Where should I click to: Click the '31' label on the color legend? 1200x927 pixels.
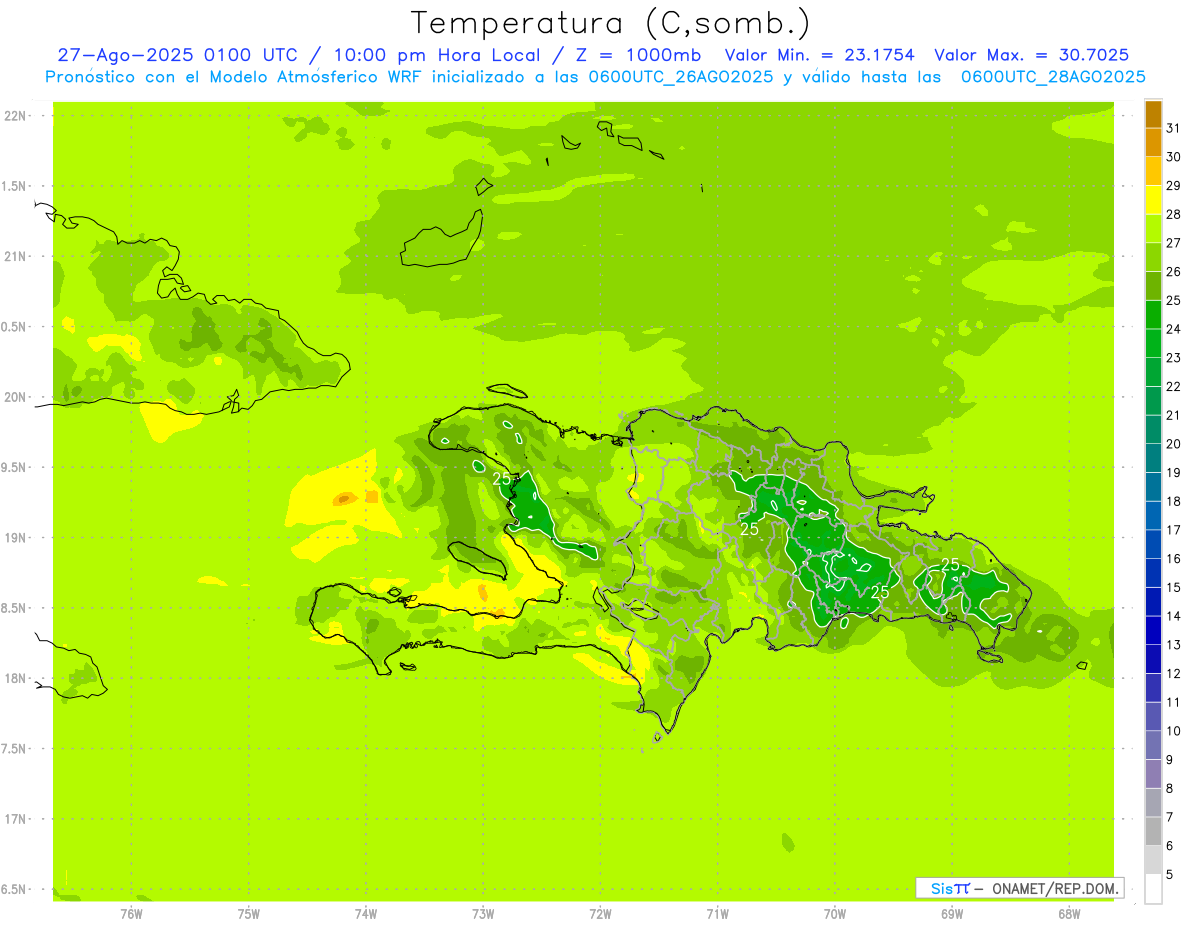(1173, 128)
